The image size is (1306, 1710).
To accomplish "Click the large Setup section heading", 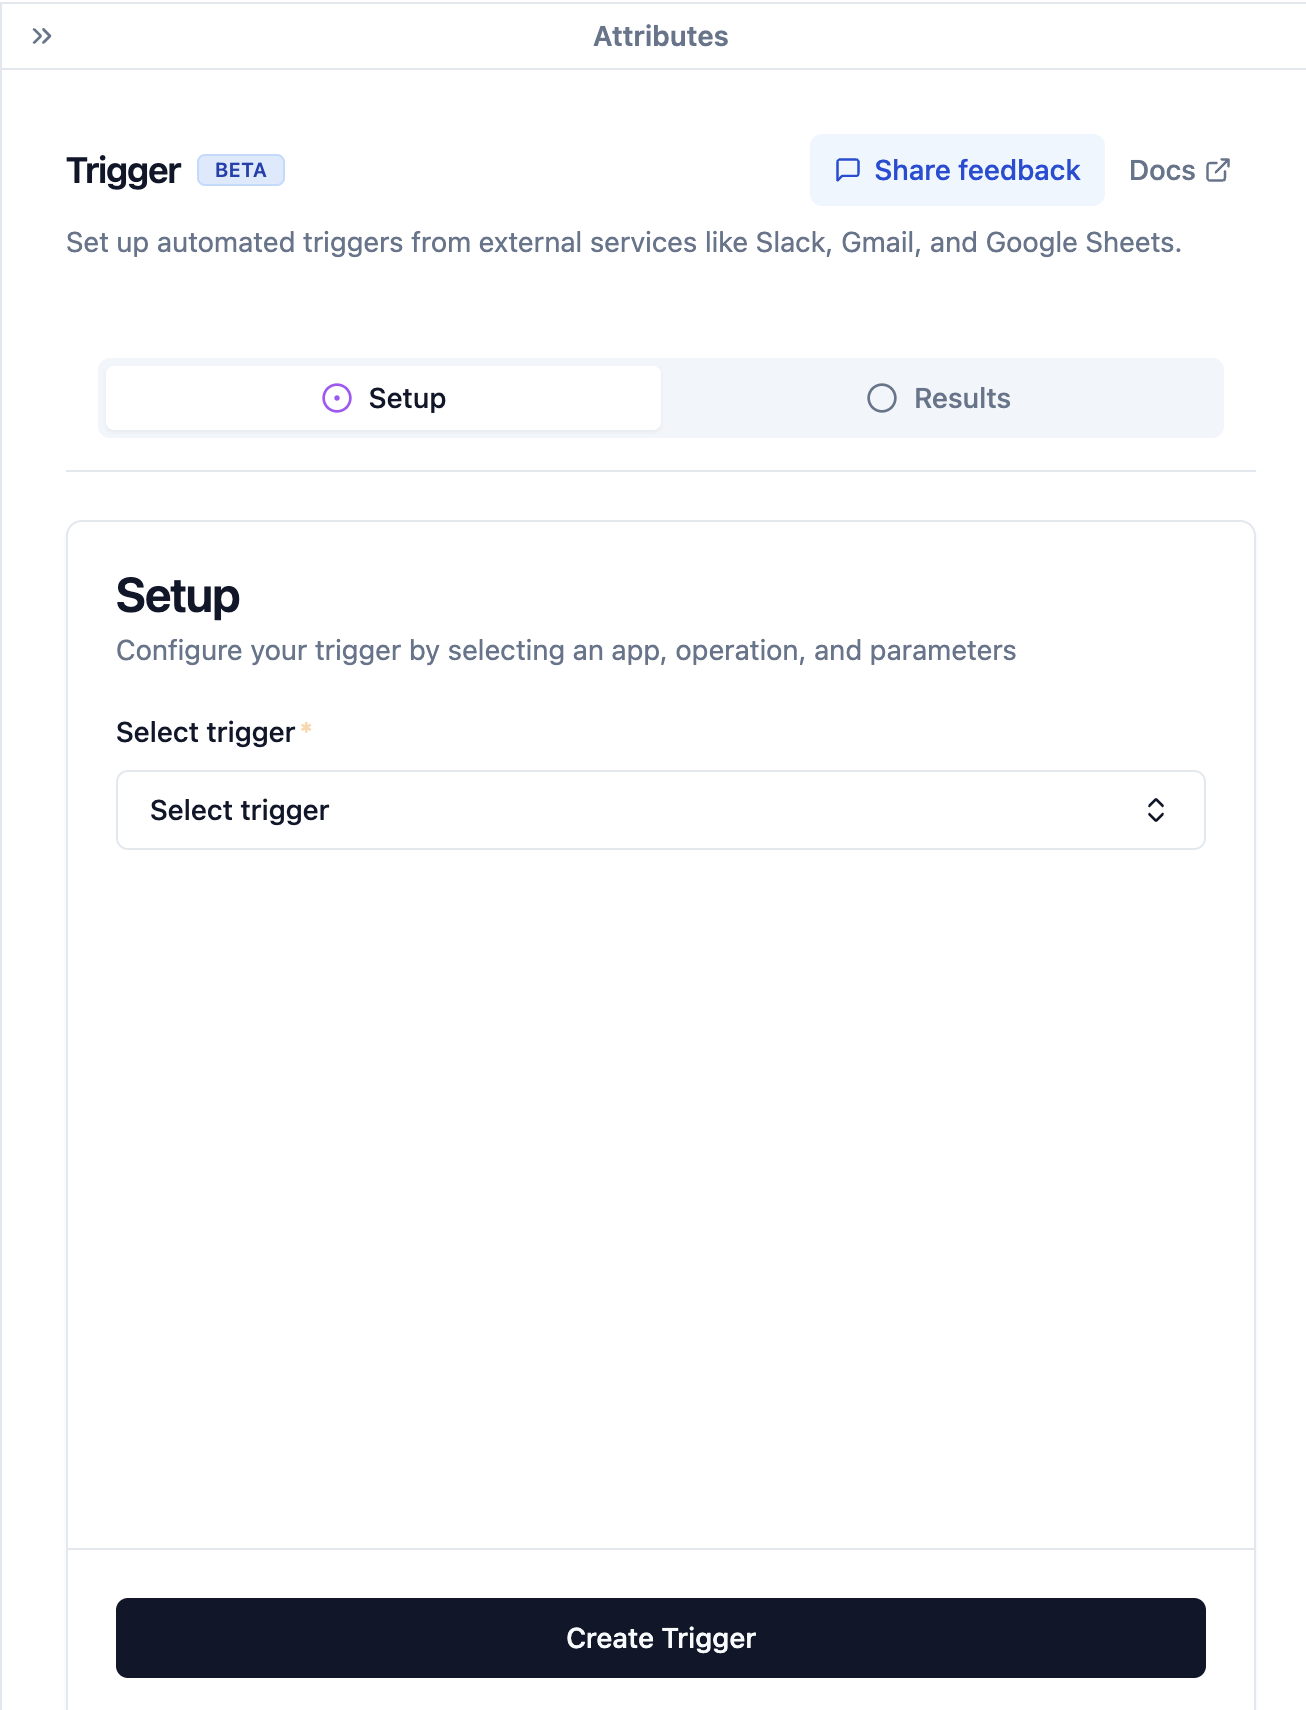I will (178, 596).
